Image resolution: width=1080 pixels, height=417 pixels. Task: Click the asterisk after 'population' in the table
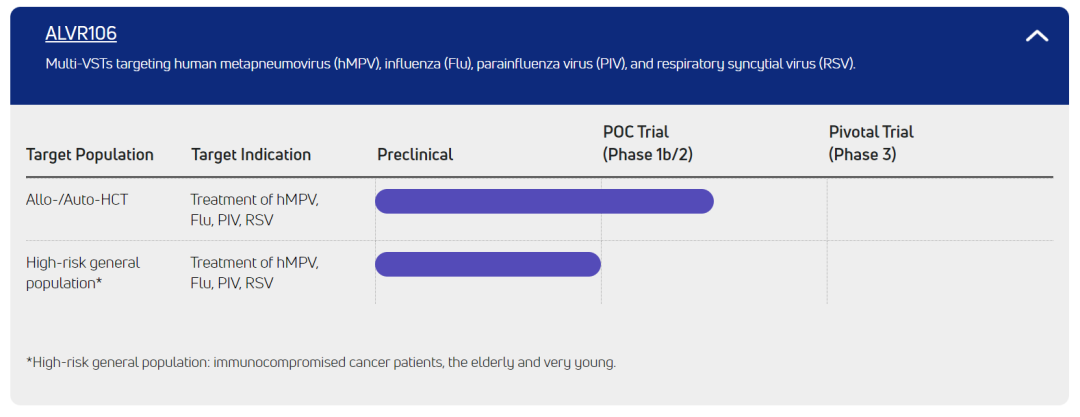(x=97, y=284)
